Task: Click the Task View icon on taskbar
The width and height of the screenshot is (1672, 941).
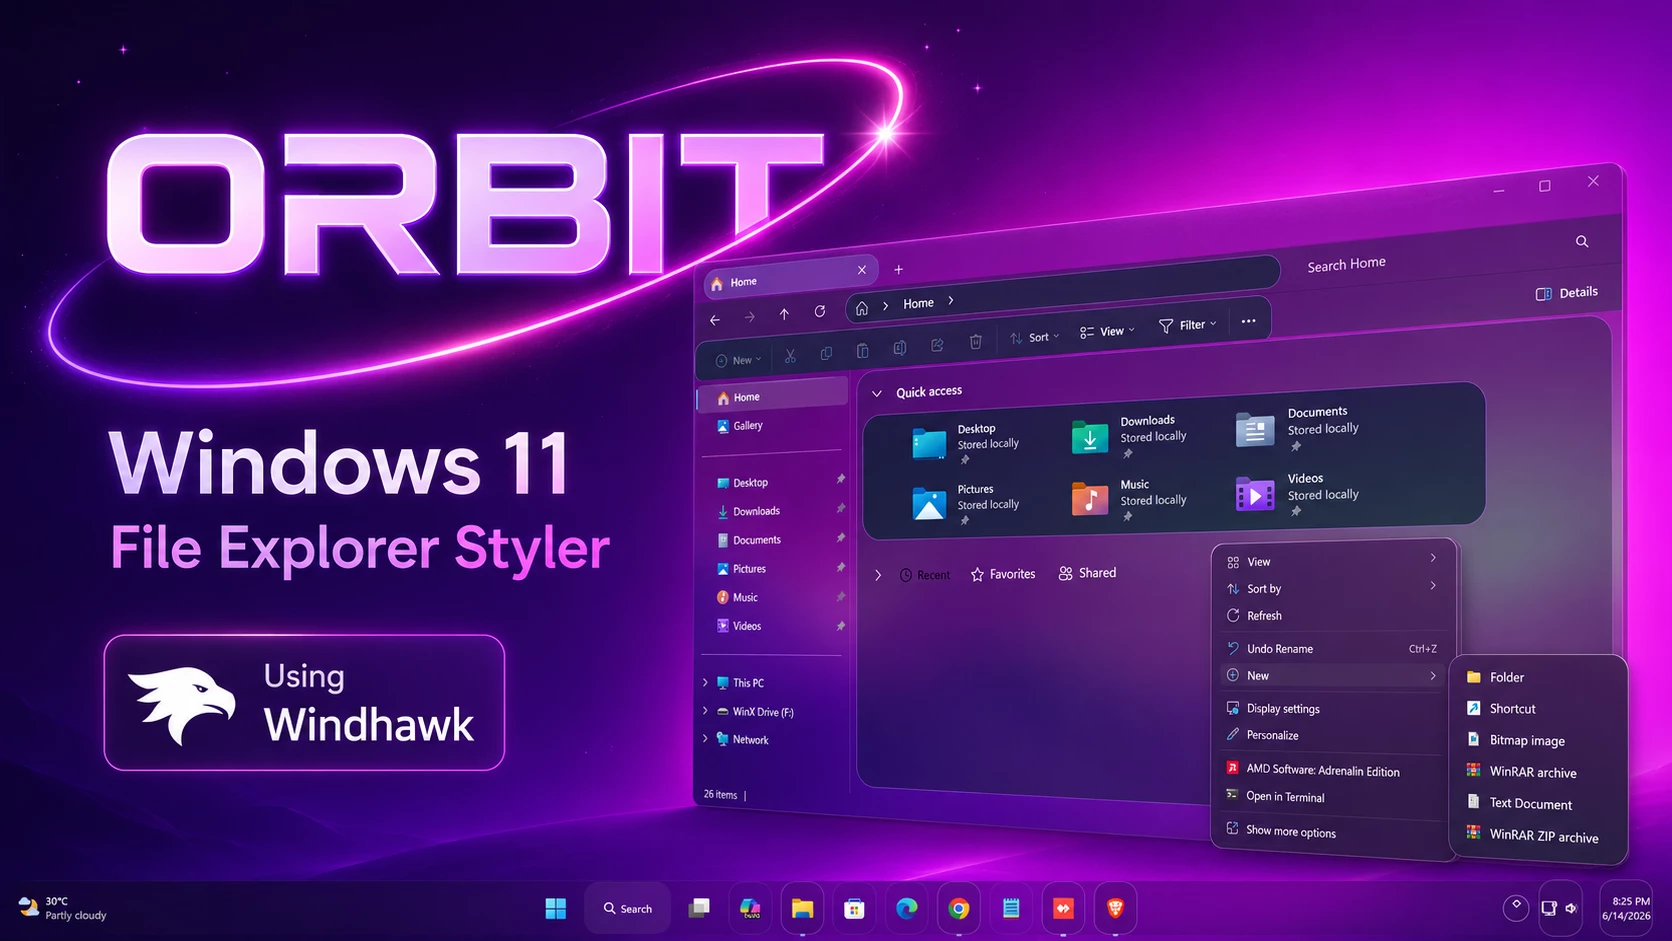Action: click(699, 908)
